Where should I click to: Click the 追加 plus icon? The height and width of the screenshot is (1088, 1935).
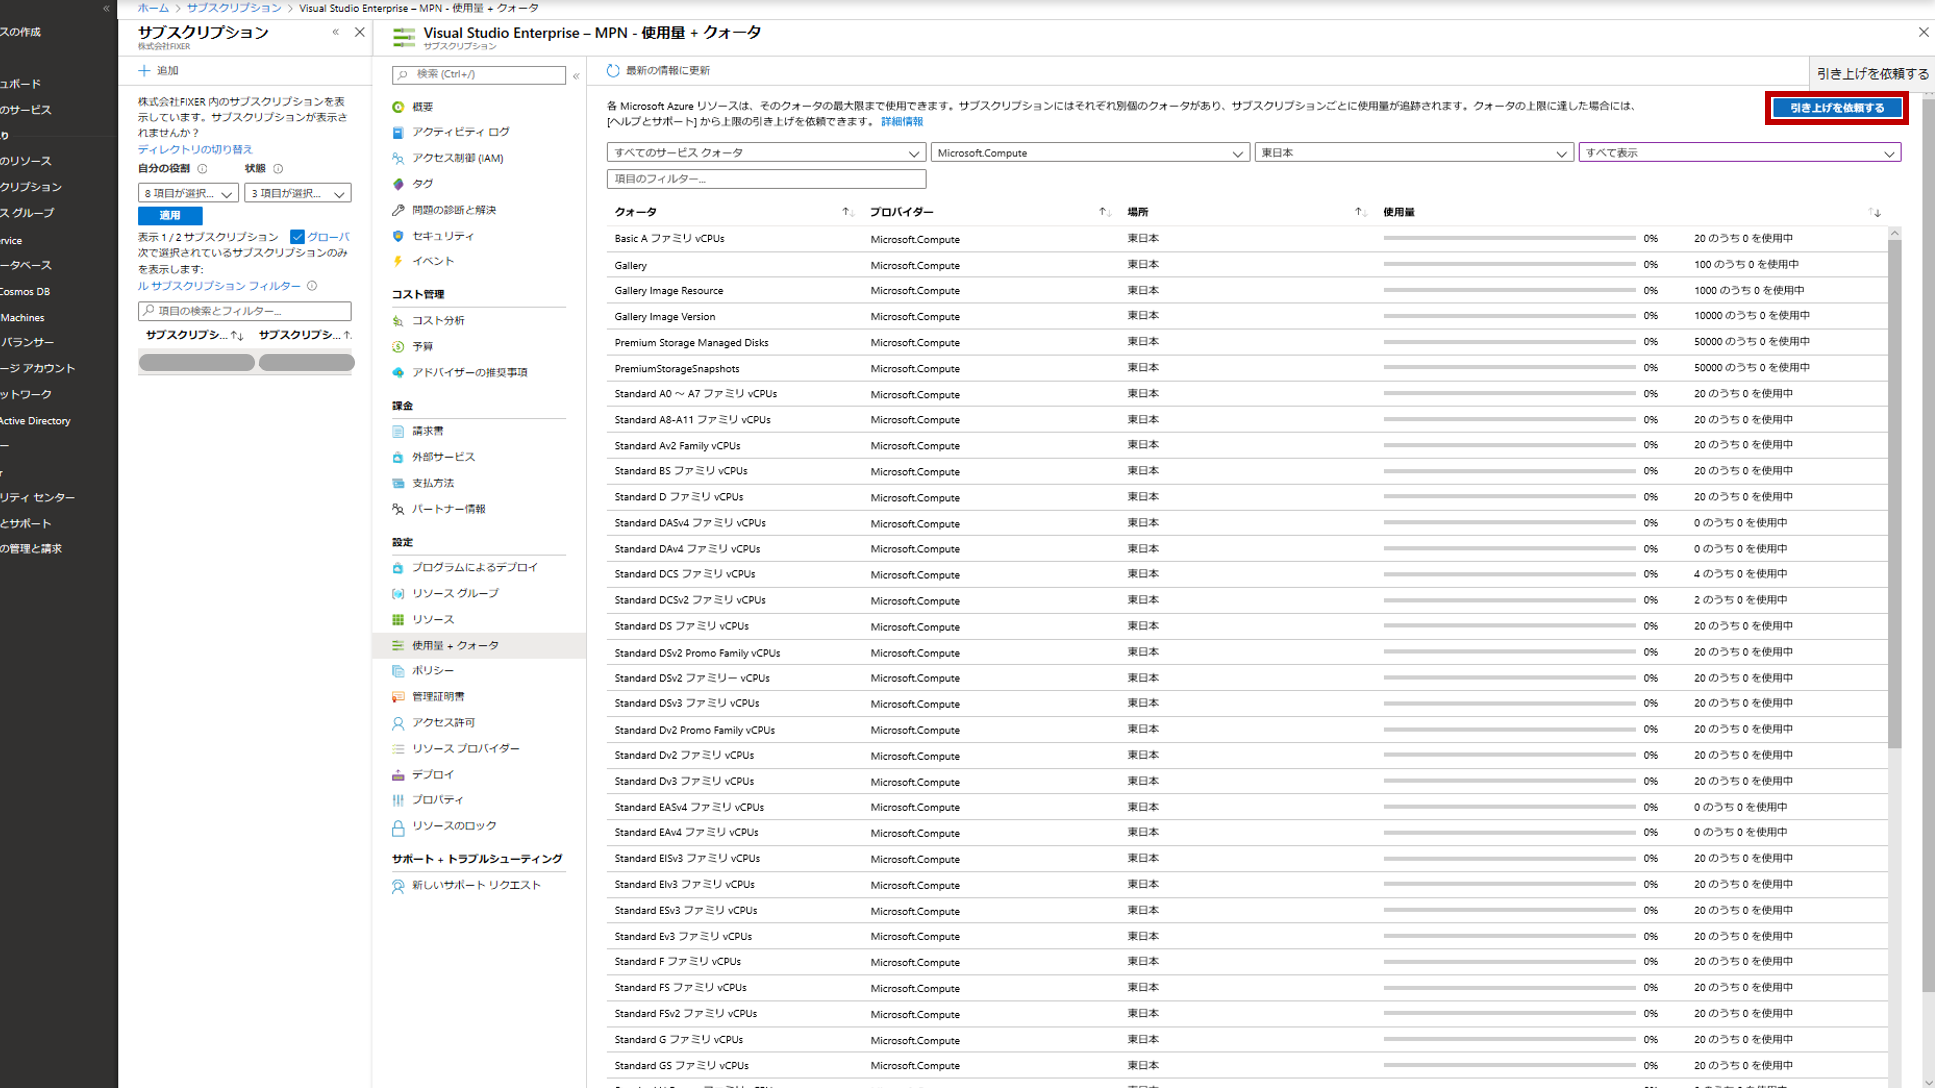click(x=144, y=71)
